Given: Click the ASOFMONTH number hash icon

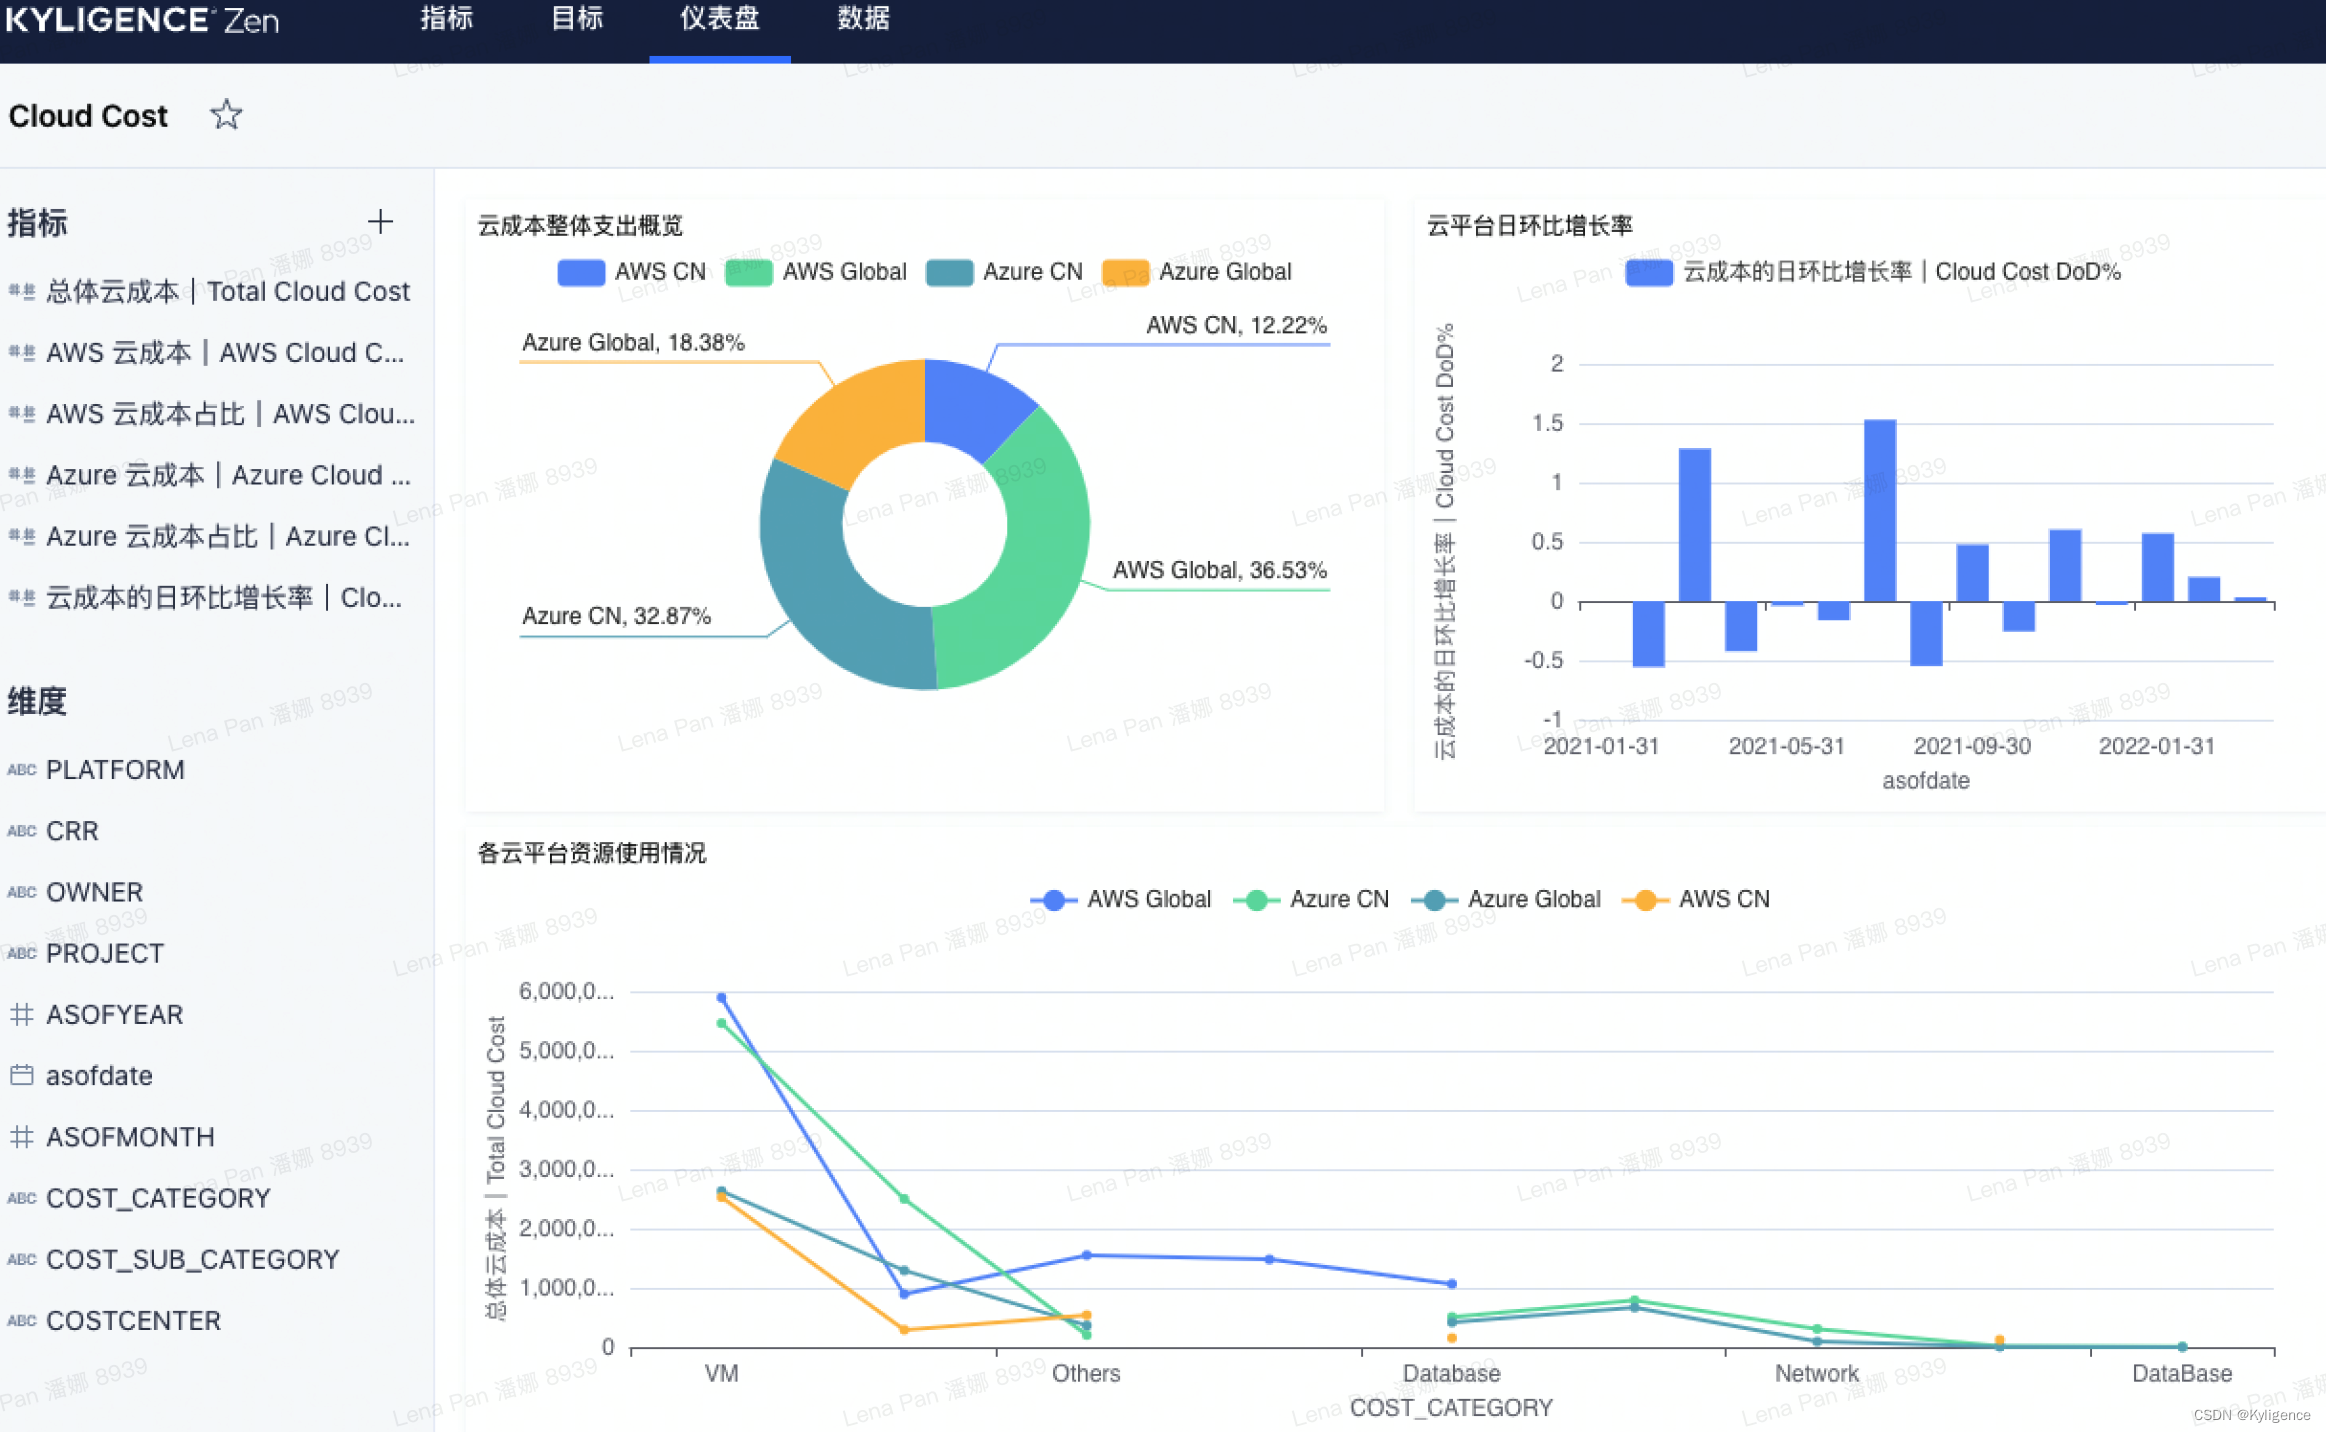Looking at the screenshot, I should [x=21, y=1137].
